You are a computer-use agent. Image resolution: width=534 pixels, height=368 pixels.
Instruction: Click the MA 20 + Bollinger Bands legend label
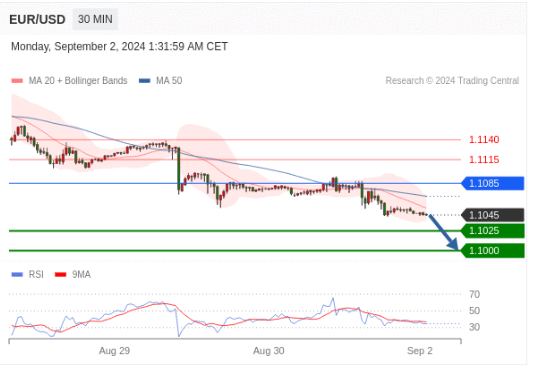point(78,81)
